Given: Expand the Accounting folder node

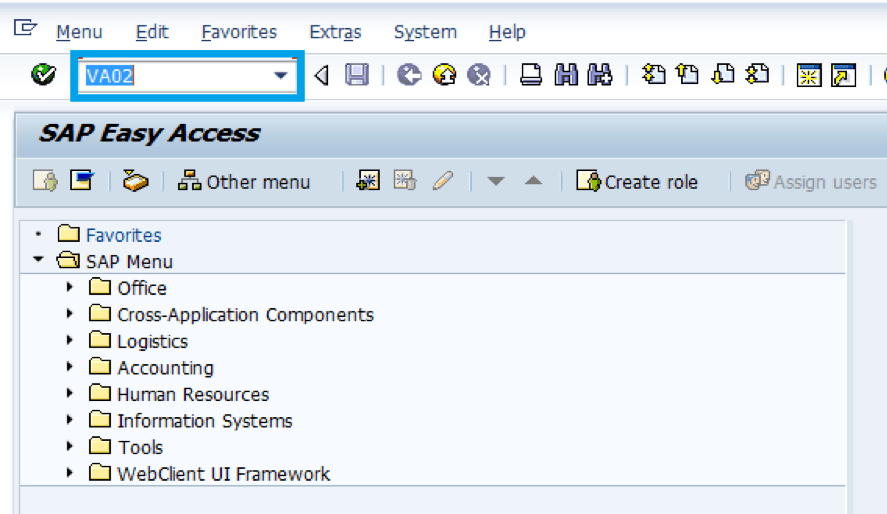Looking at the screenshot, I should [x=70, y=366].
